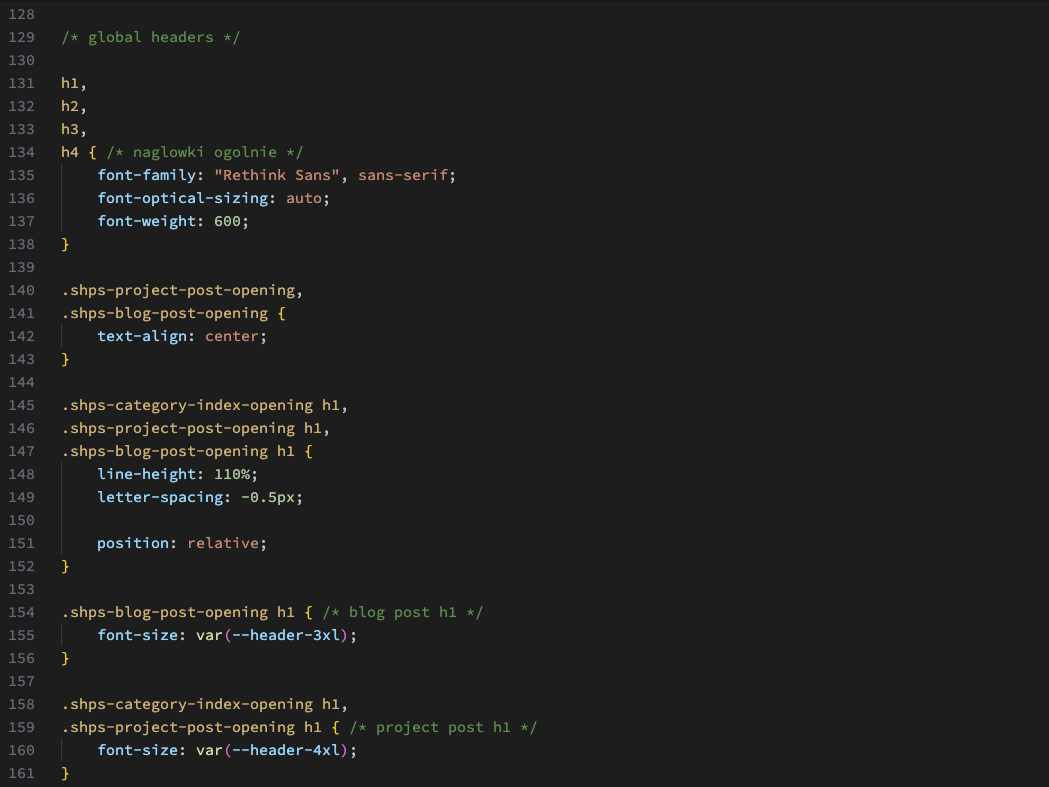Click the comment /* global headers */
Screen dimensions: 1049x787
[150, 37]
